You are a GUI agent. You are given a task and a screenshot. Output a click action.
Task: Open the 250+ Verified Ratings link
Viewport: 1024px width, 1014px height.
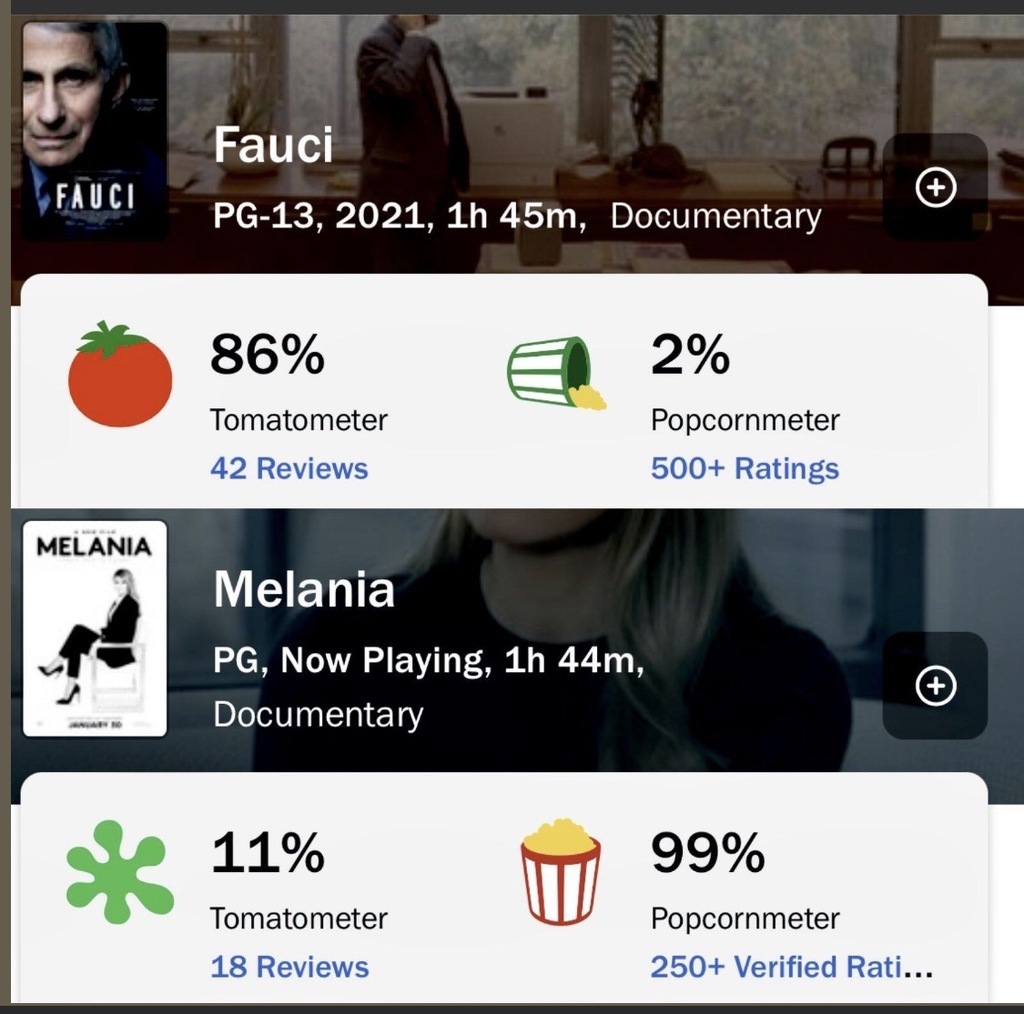tap(791, 967)
